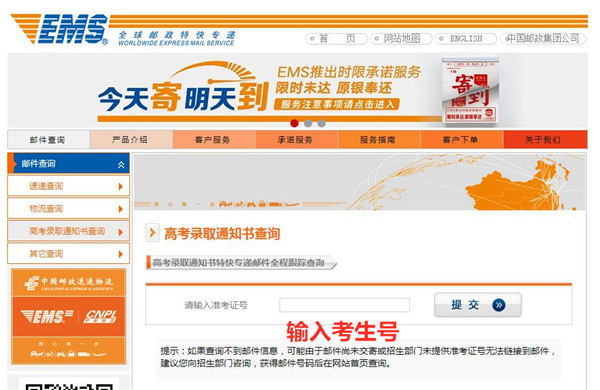Expand the arrow beside 其它查询

coord(121,254)
